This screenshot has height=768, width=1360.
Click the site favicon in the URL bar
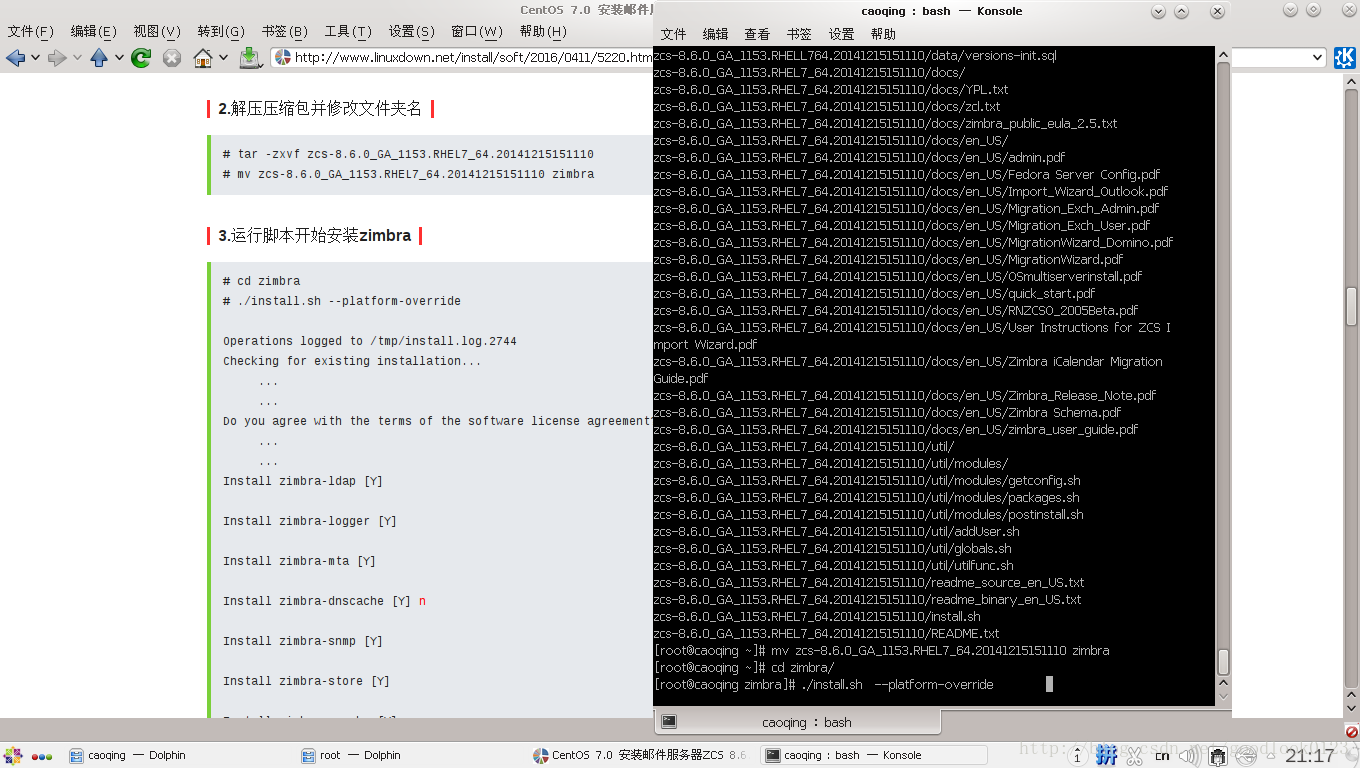click(x=283, y=58)
